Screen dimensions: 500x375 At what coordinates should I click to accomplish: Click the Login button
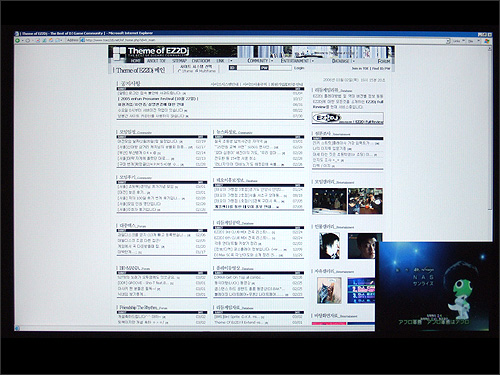point(299,68)
